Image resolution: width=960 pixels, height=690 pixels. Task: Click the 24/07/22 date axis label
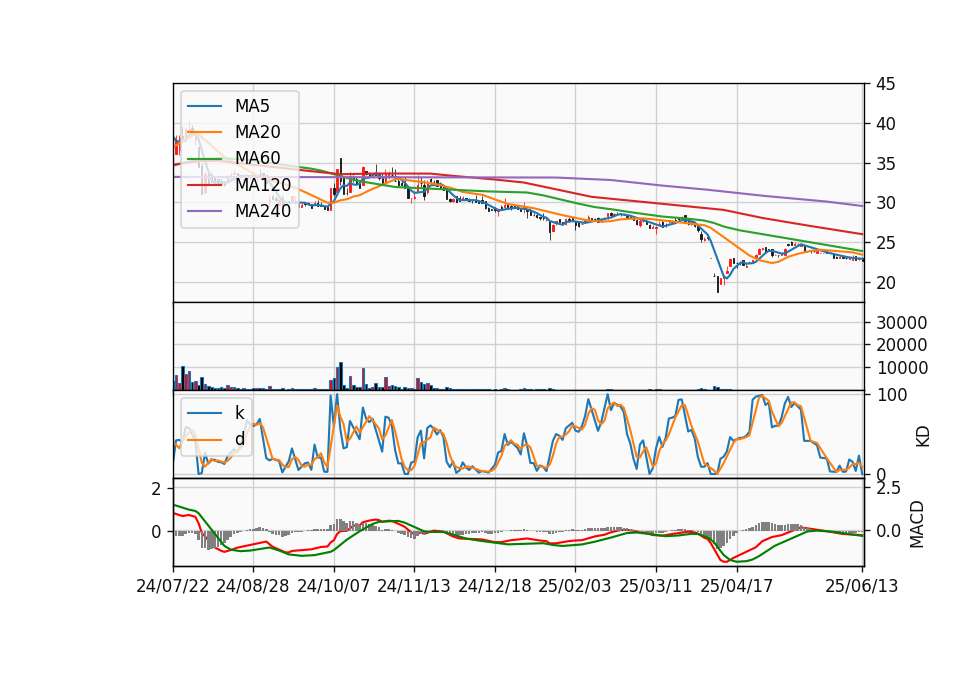point(173,586)
